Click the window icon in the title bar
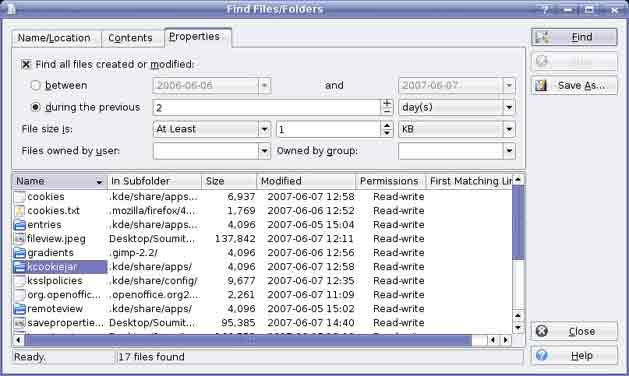 11,9
